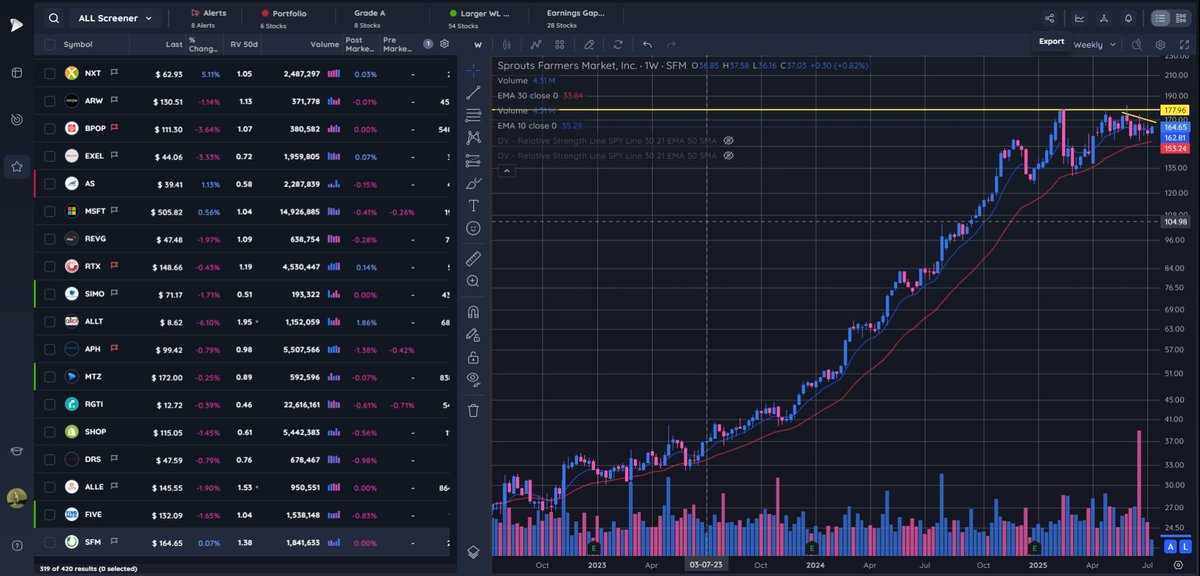Open the help question mark icon

click(x=17, y=545)
